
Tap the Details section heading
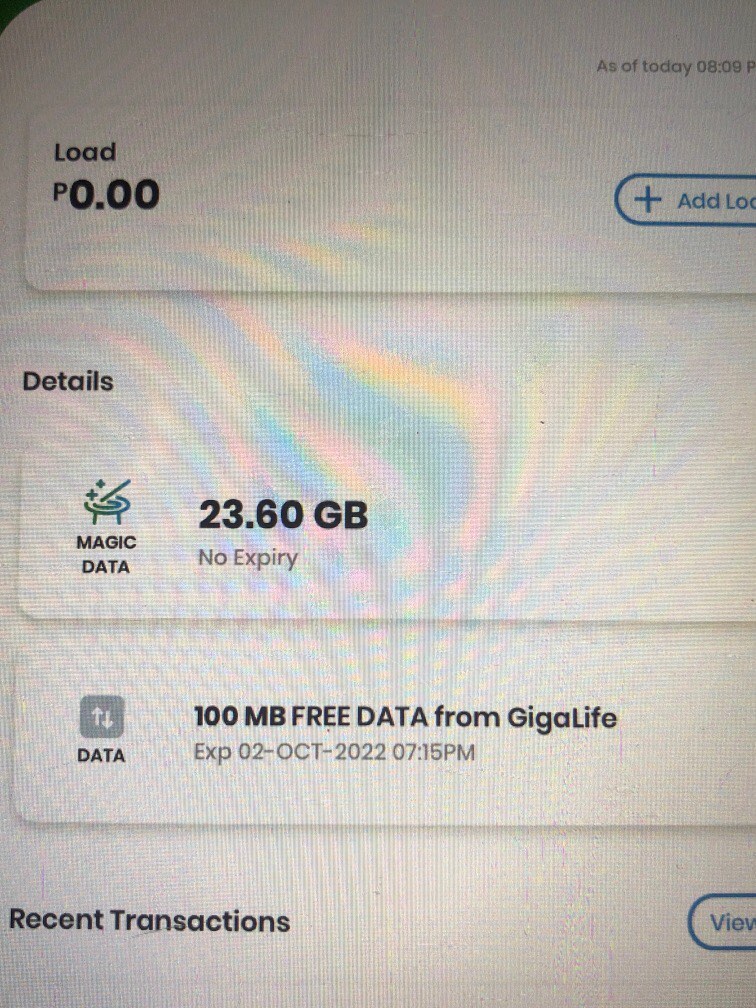[x=68, y=381]
